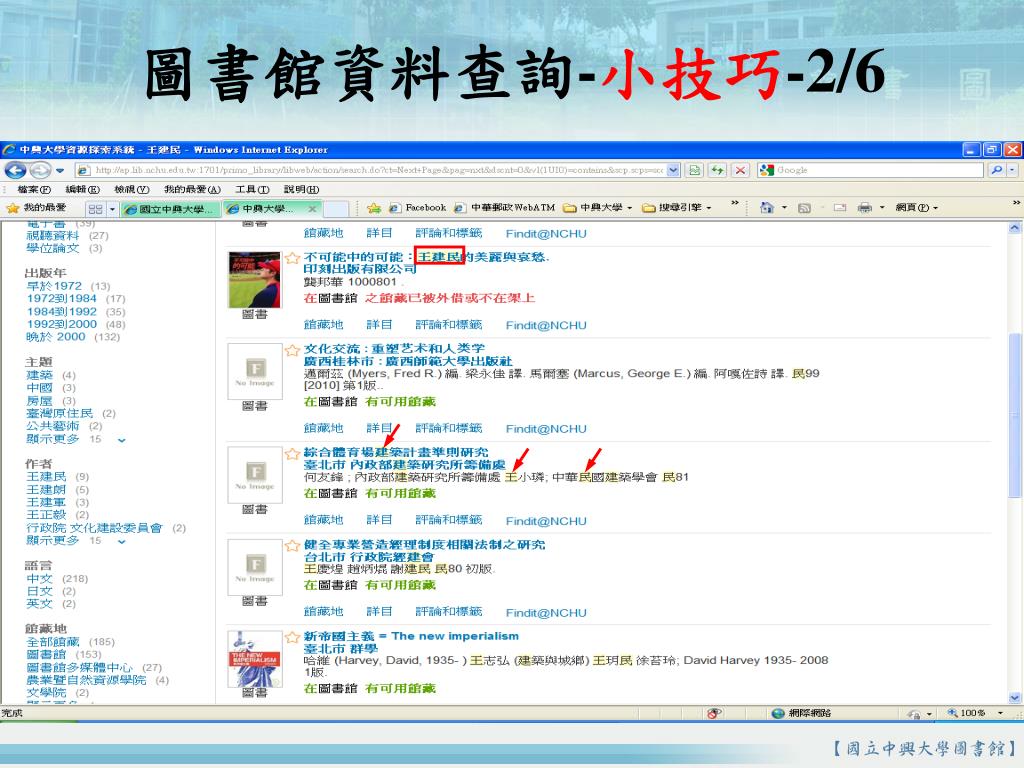Filter author by 行政院 文化建設委員會
The height and width of the screenshot is (768, 1024).
pos(94,528)
